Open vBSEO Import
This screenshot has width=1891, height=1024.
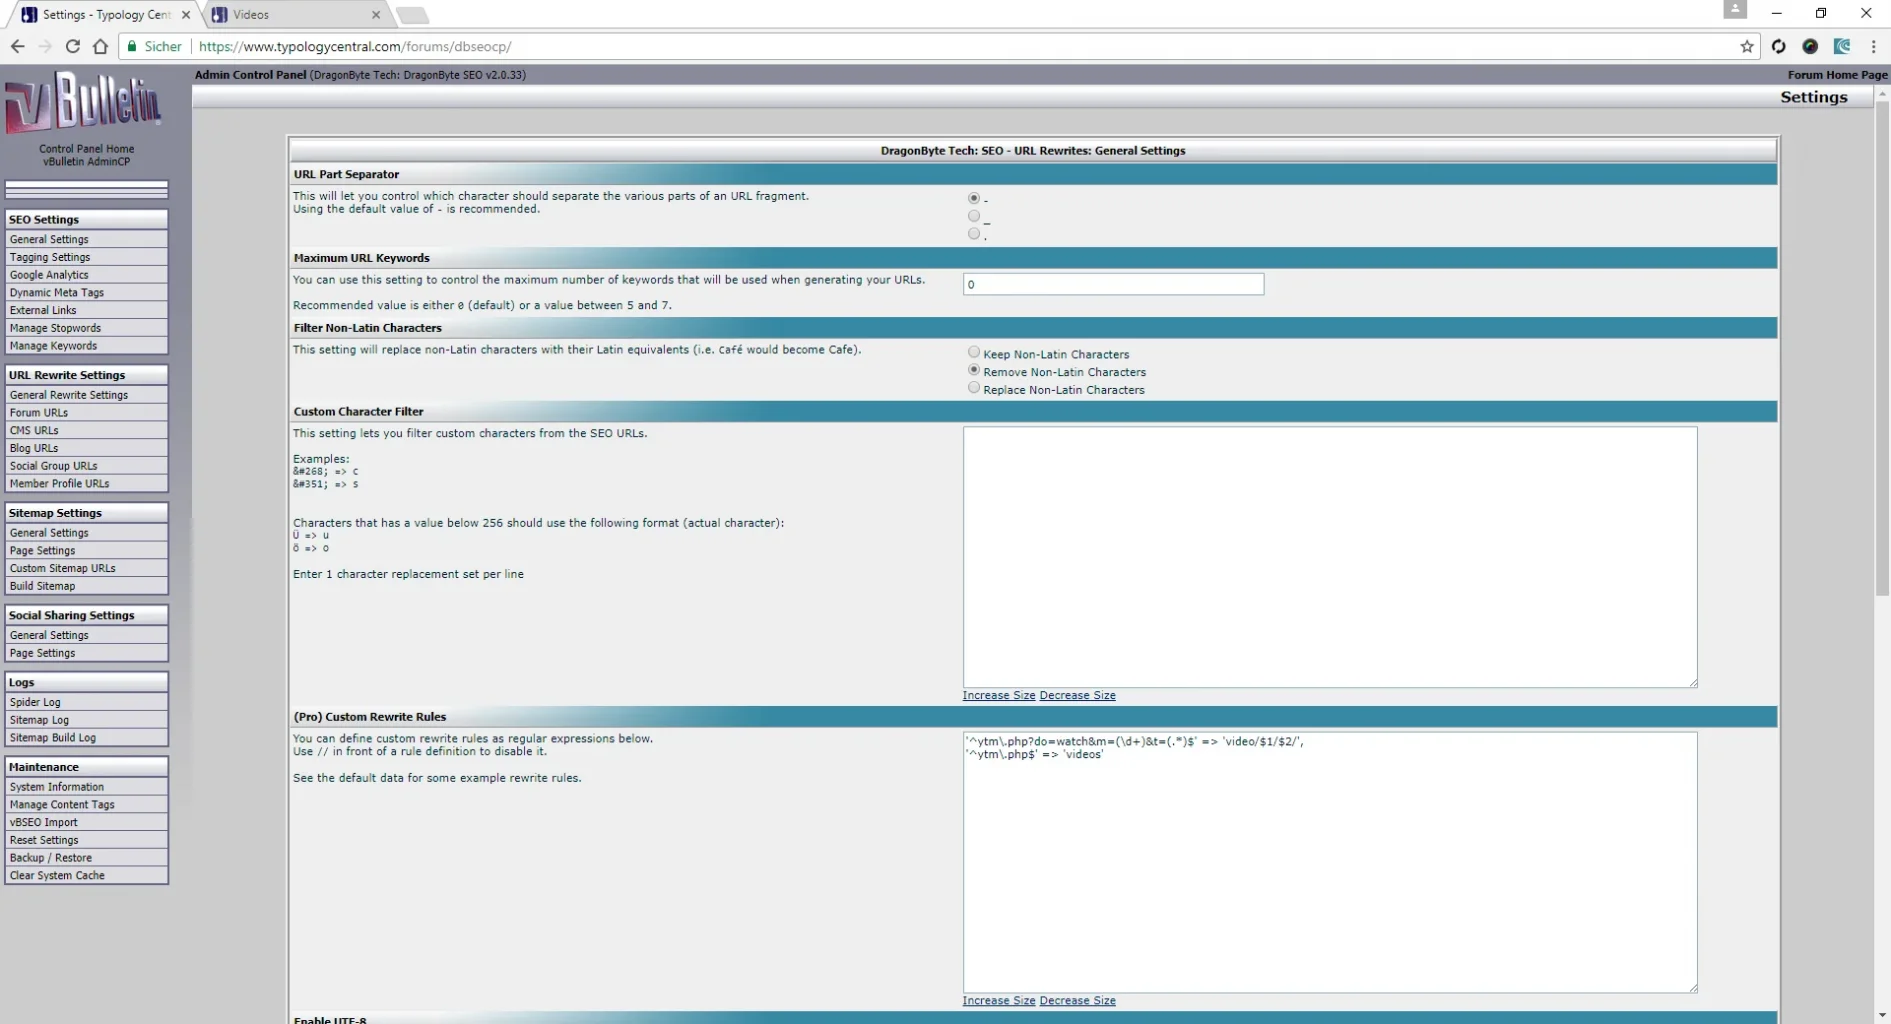coord(86,822)
